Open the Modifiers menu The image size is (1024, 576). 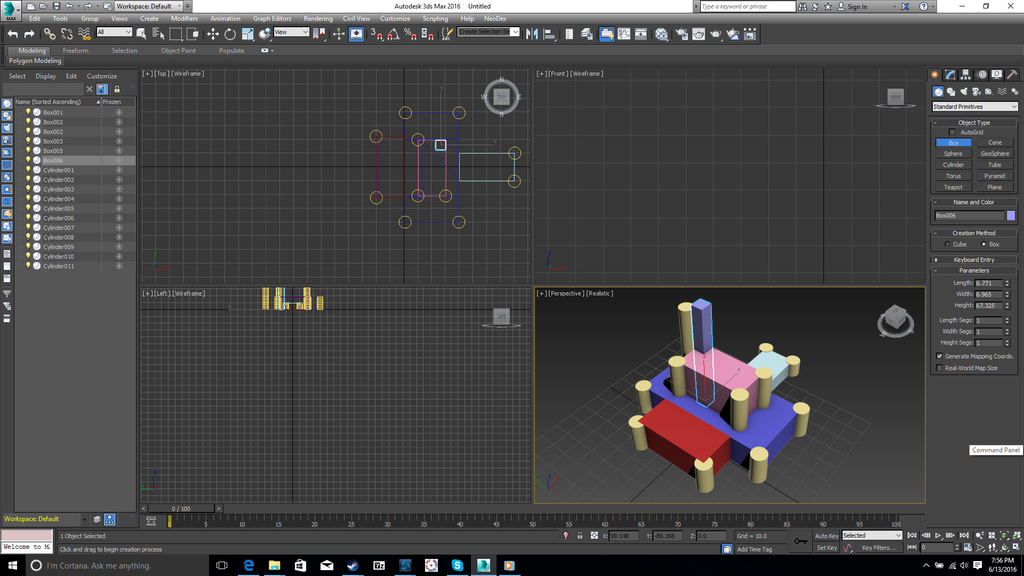184,18
